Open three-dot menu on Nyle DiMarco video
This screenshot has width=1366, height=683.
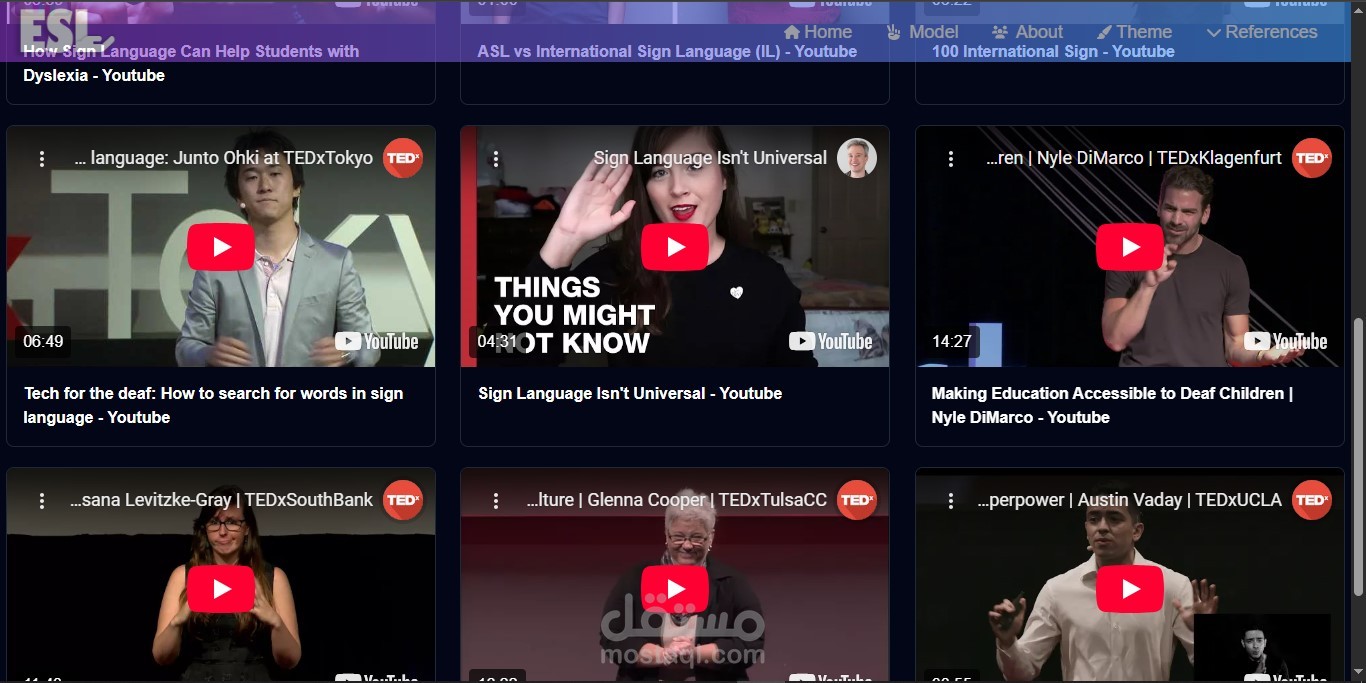(951, 158)
